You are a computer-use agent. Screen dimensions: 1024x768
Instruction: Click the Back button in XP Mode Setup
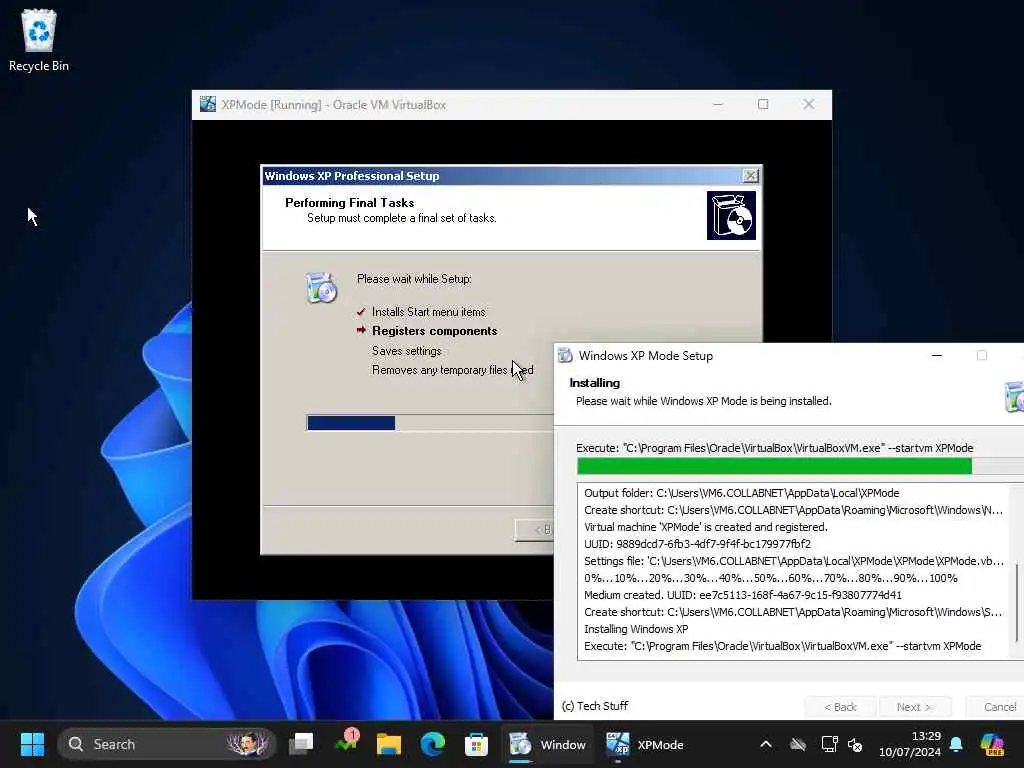click(x=840, y=707)
